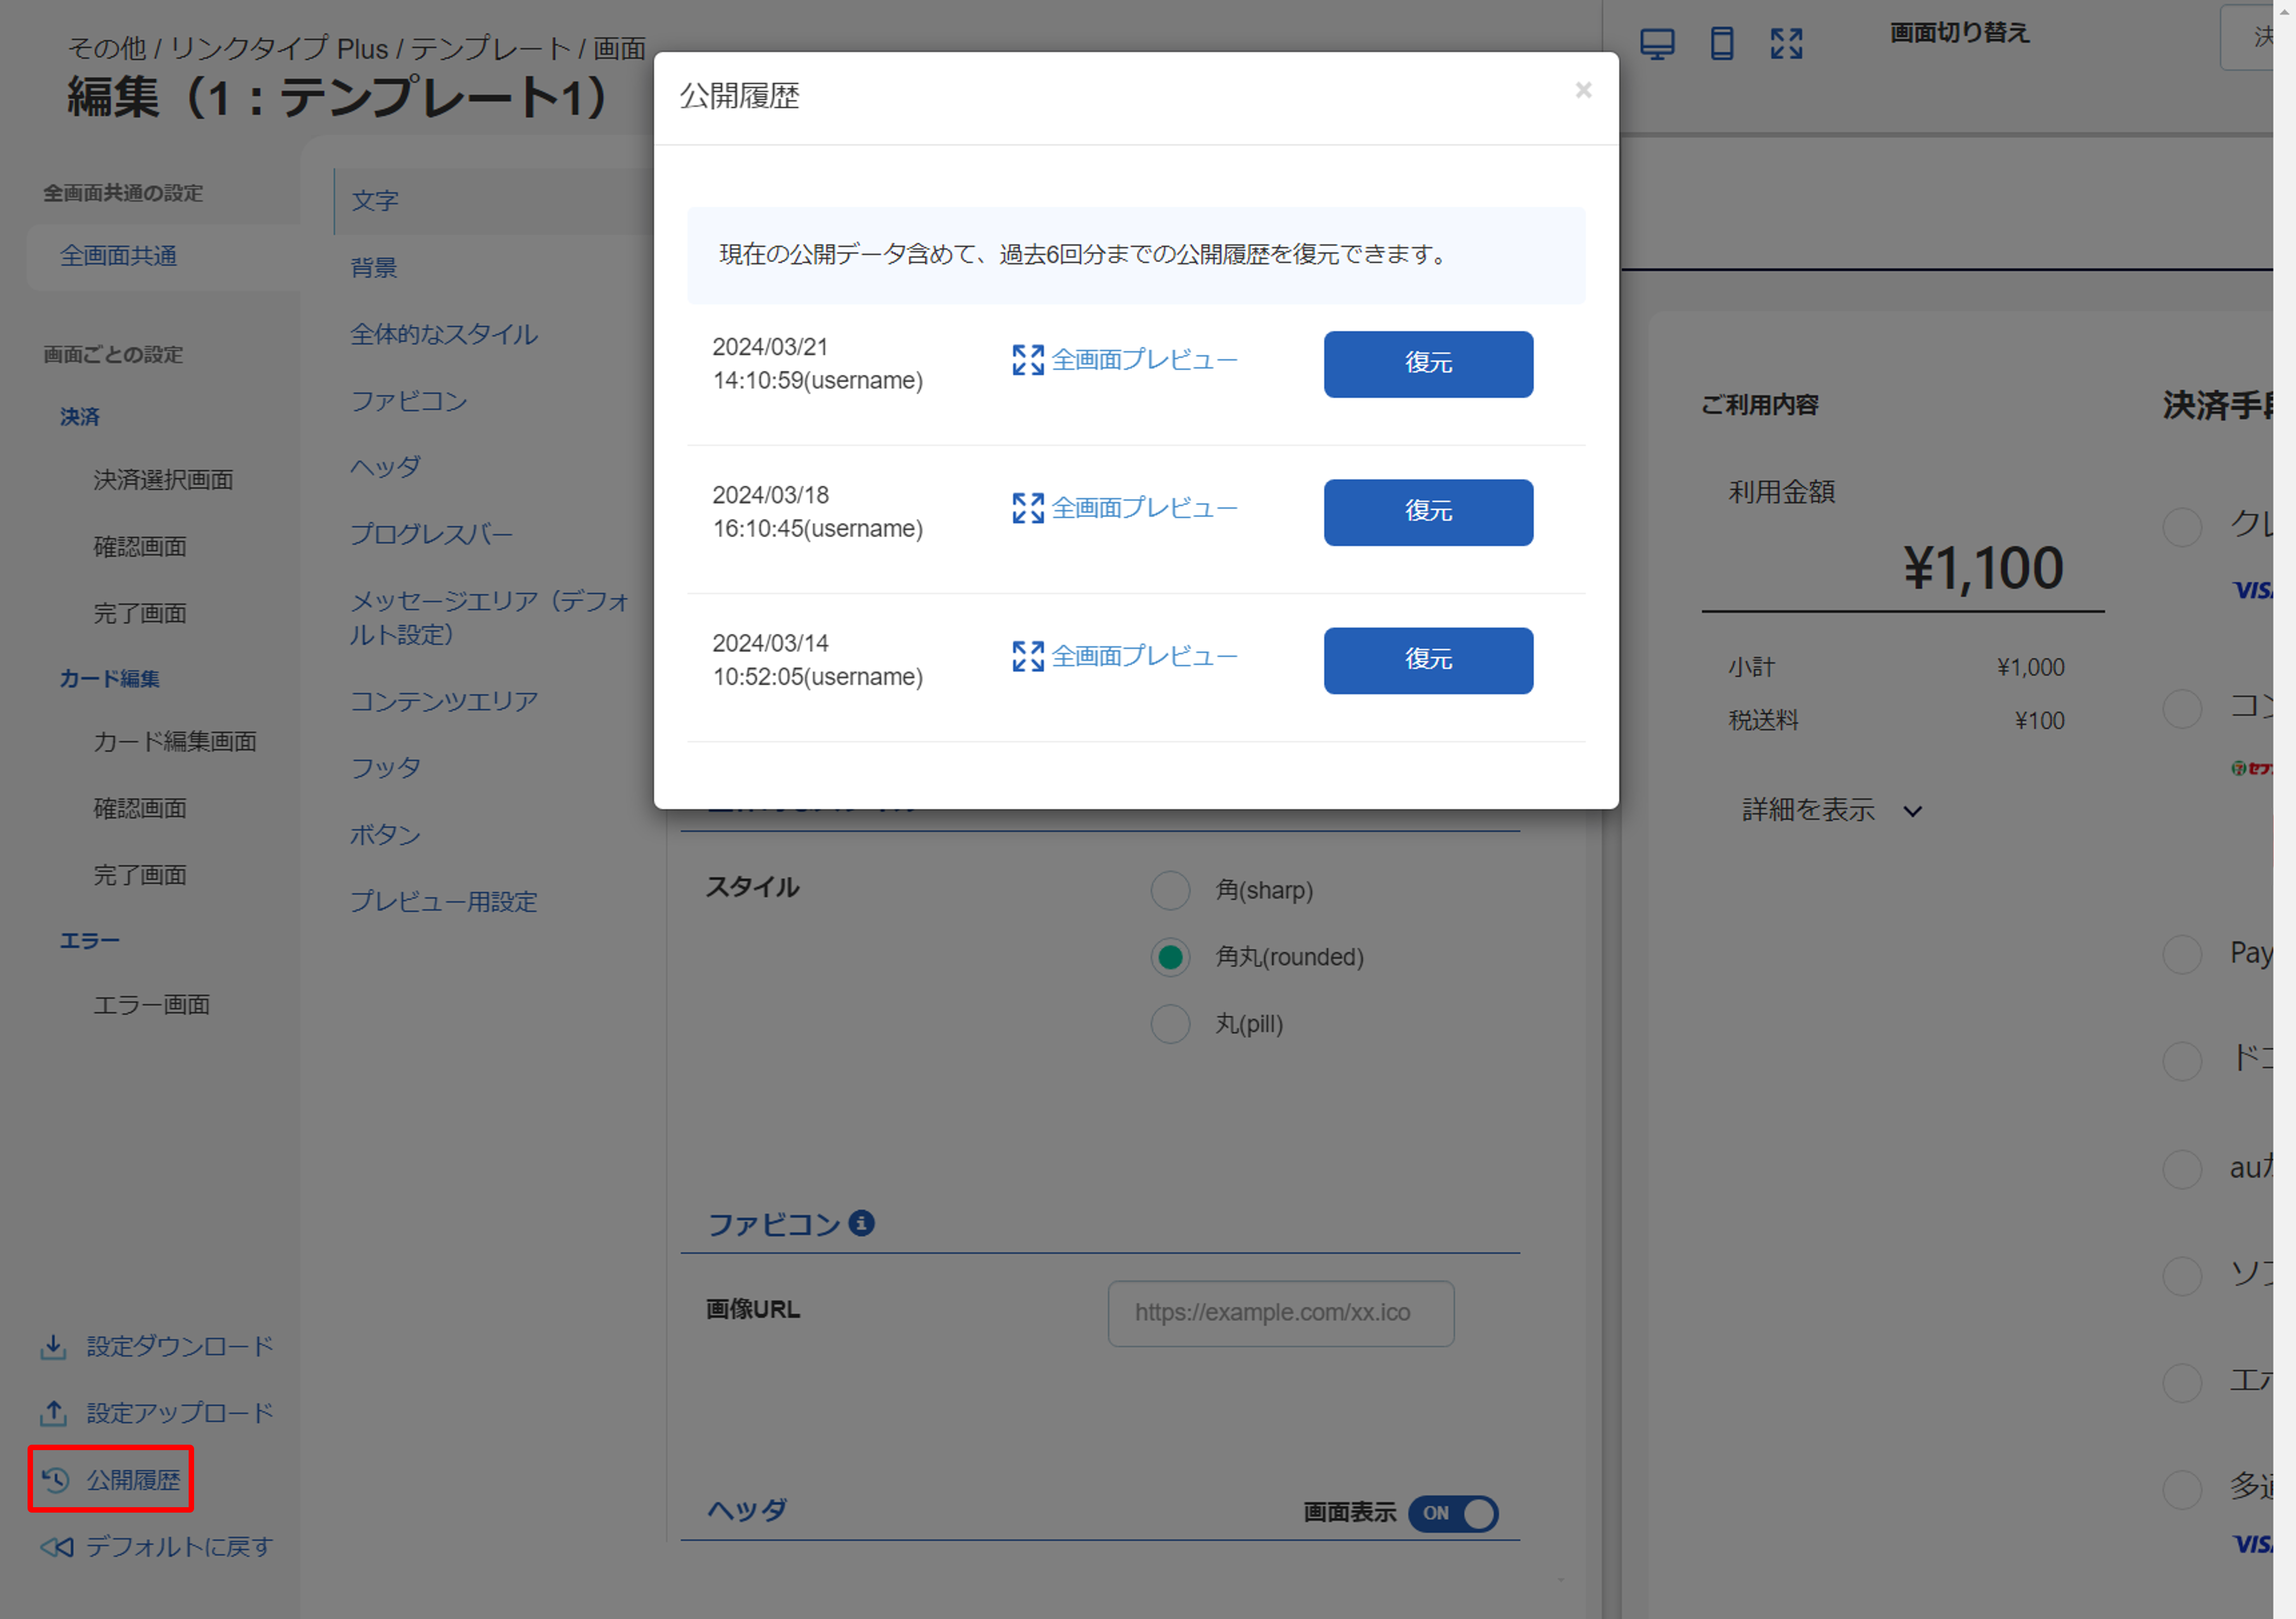The width and height of the screenshot is (2296, 1619).
Task: Click the 決済 section heading
Action: tap(79, 417)
